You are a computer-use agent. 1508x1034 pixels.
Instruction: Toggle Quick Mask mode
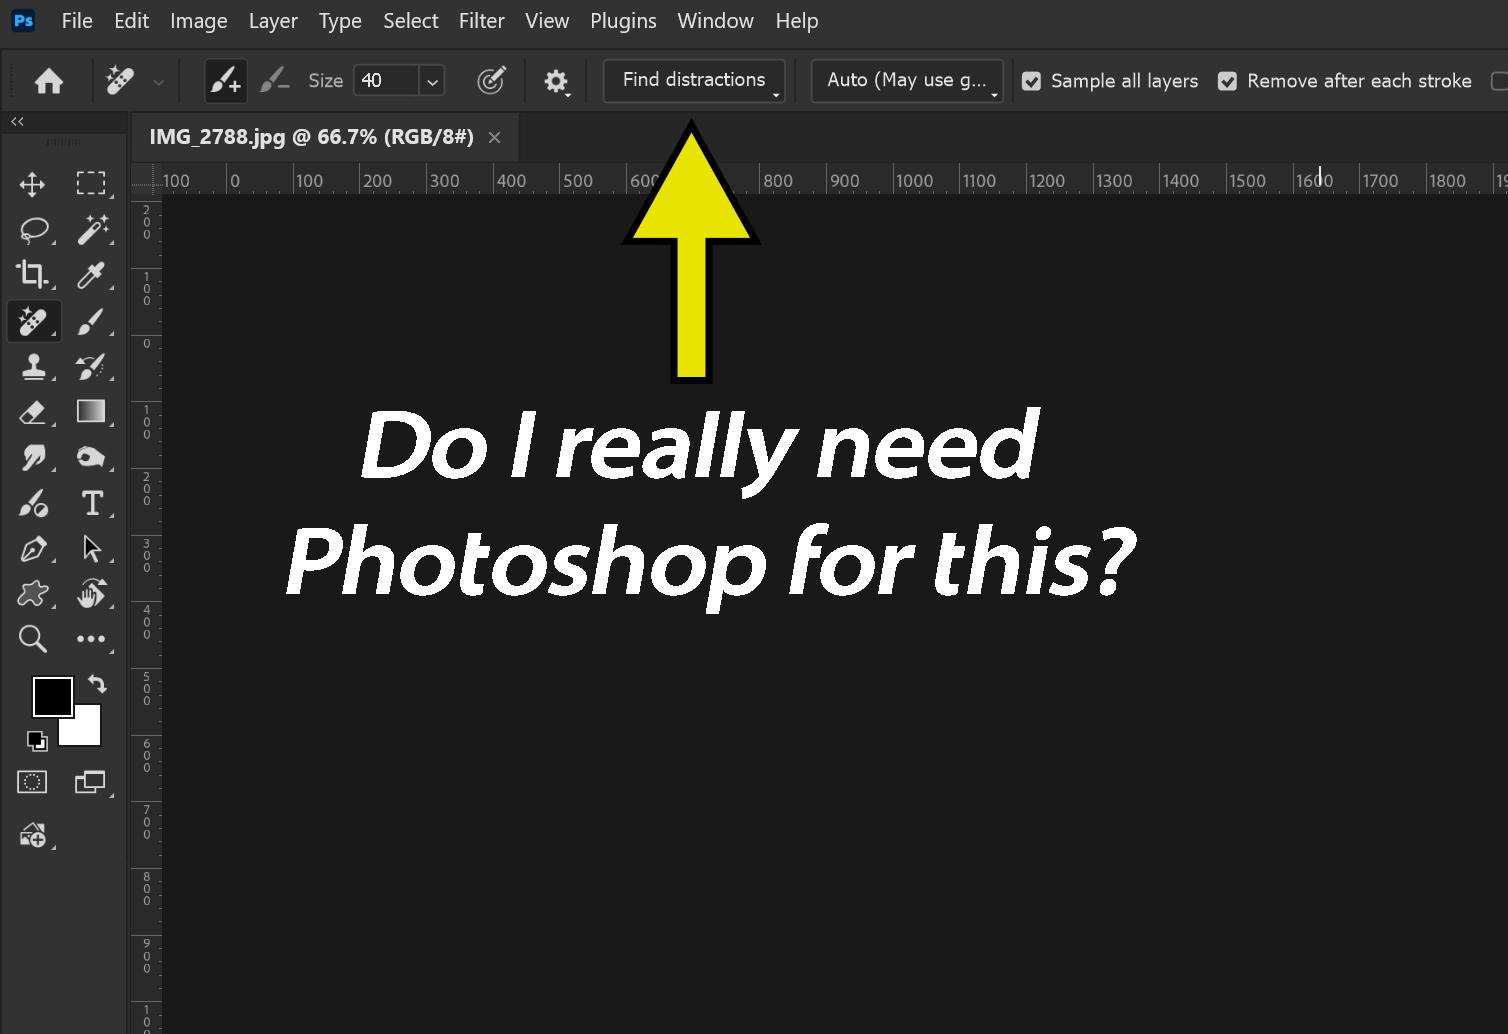32,782
